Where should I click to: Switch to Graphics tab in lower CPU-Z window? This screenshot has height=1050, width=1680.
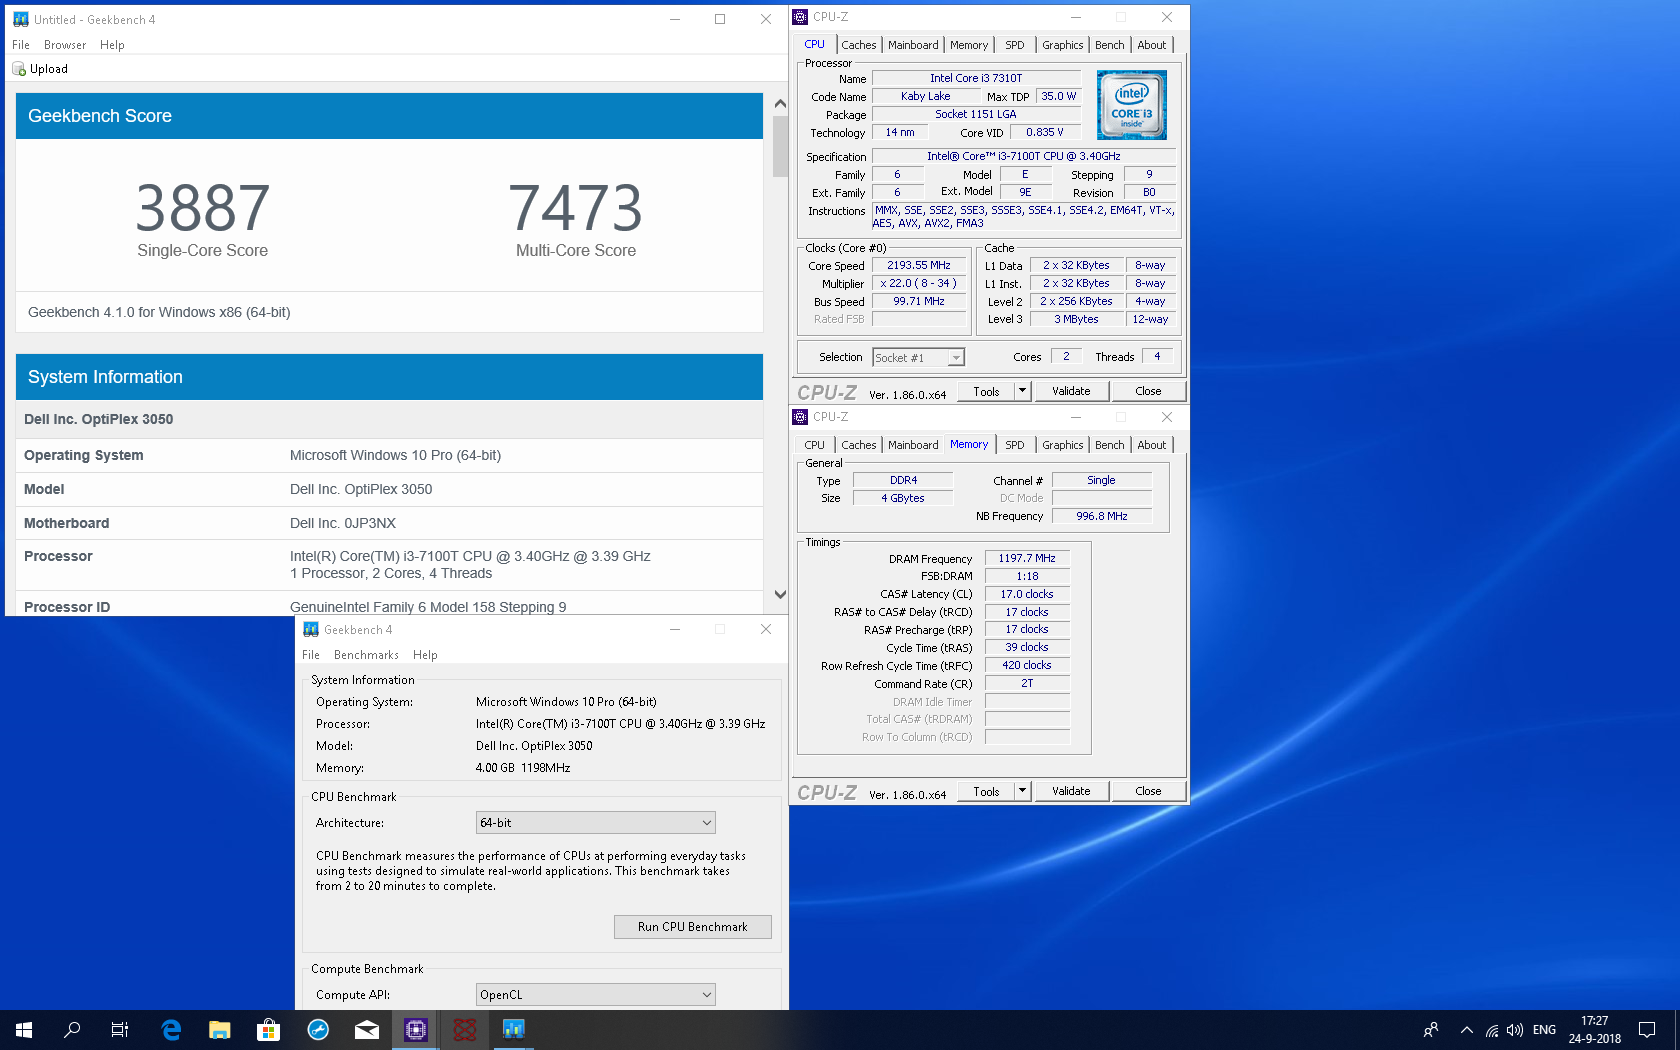click(1062, 445)
